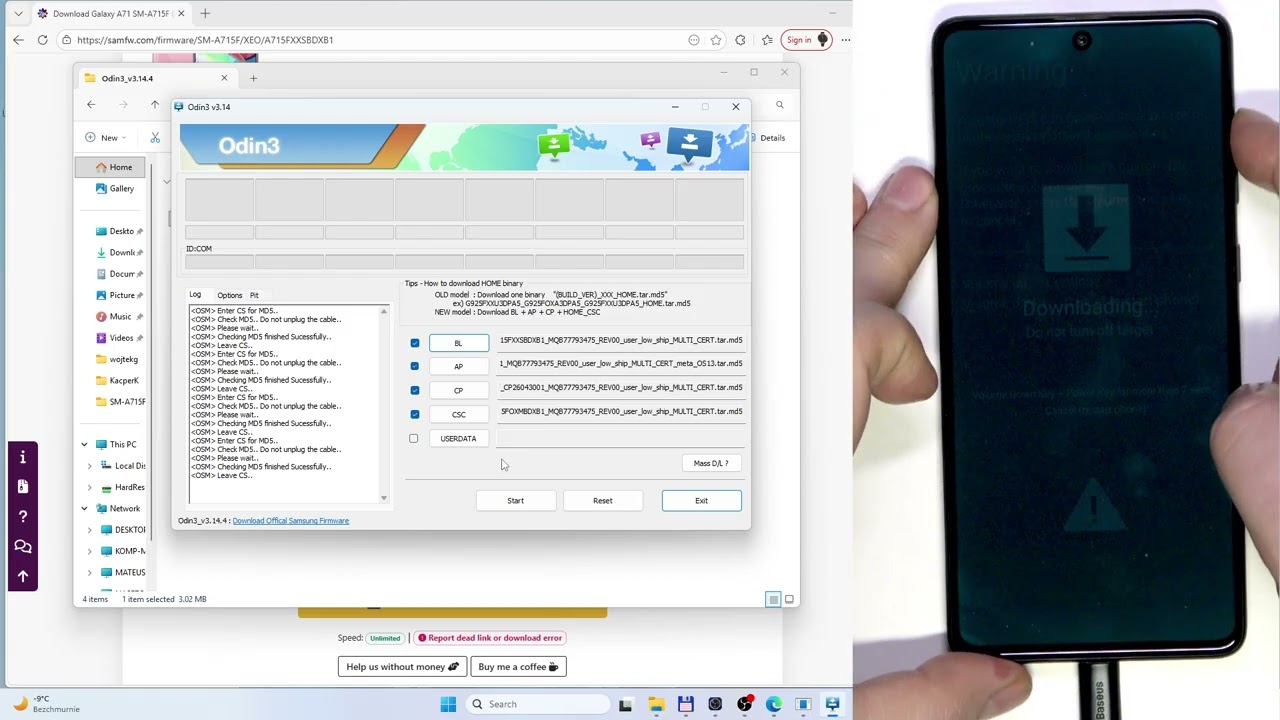The image size is (1280, 720).
Task: Click the Buy me a coffee button
Action: tap(518, 667)
